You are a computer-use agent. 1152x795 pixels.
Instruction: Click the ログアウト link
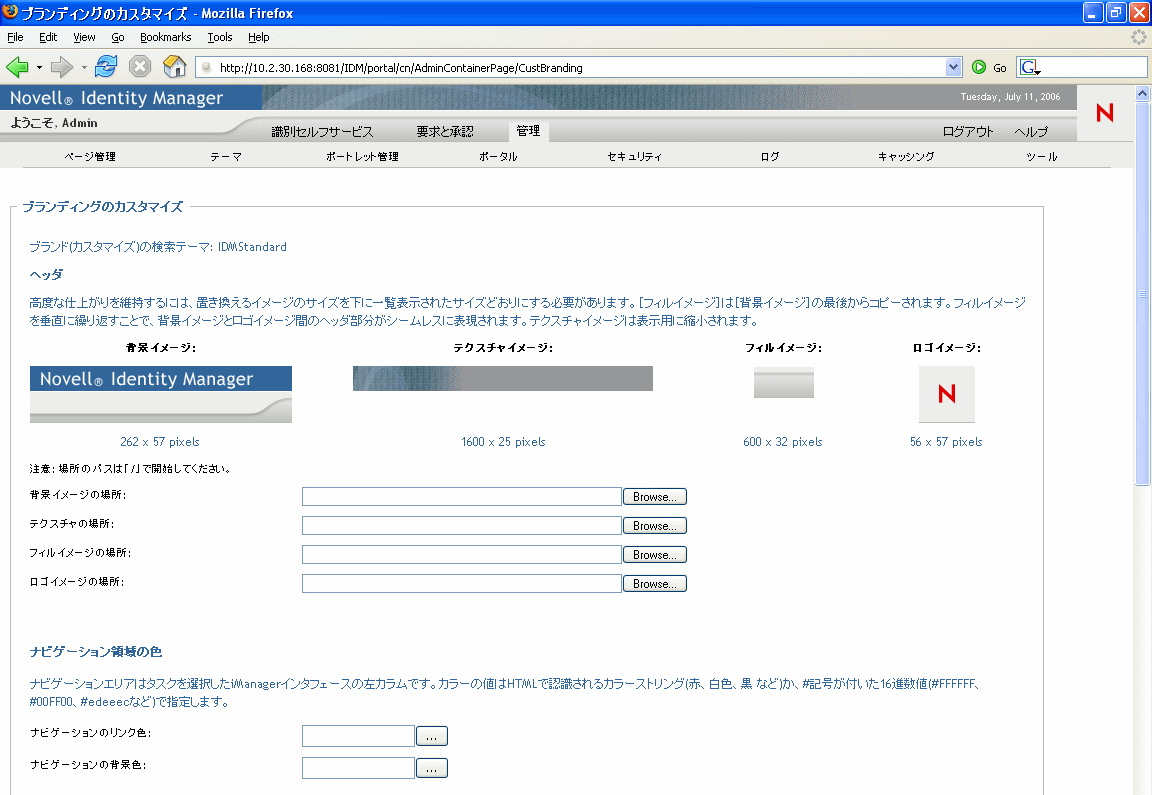966,131
